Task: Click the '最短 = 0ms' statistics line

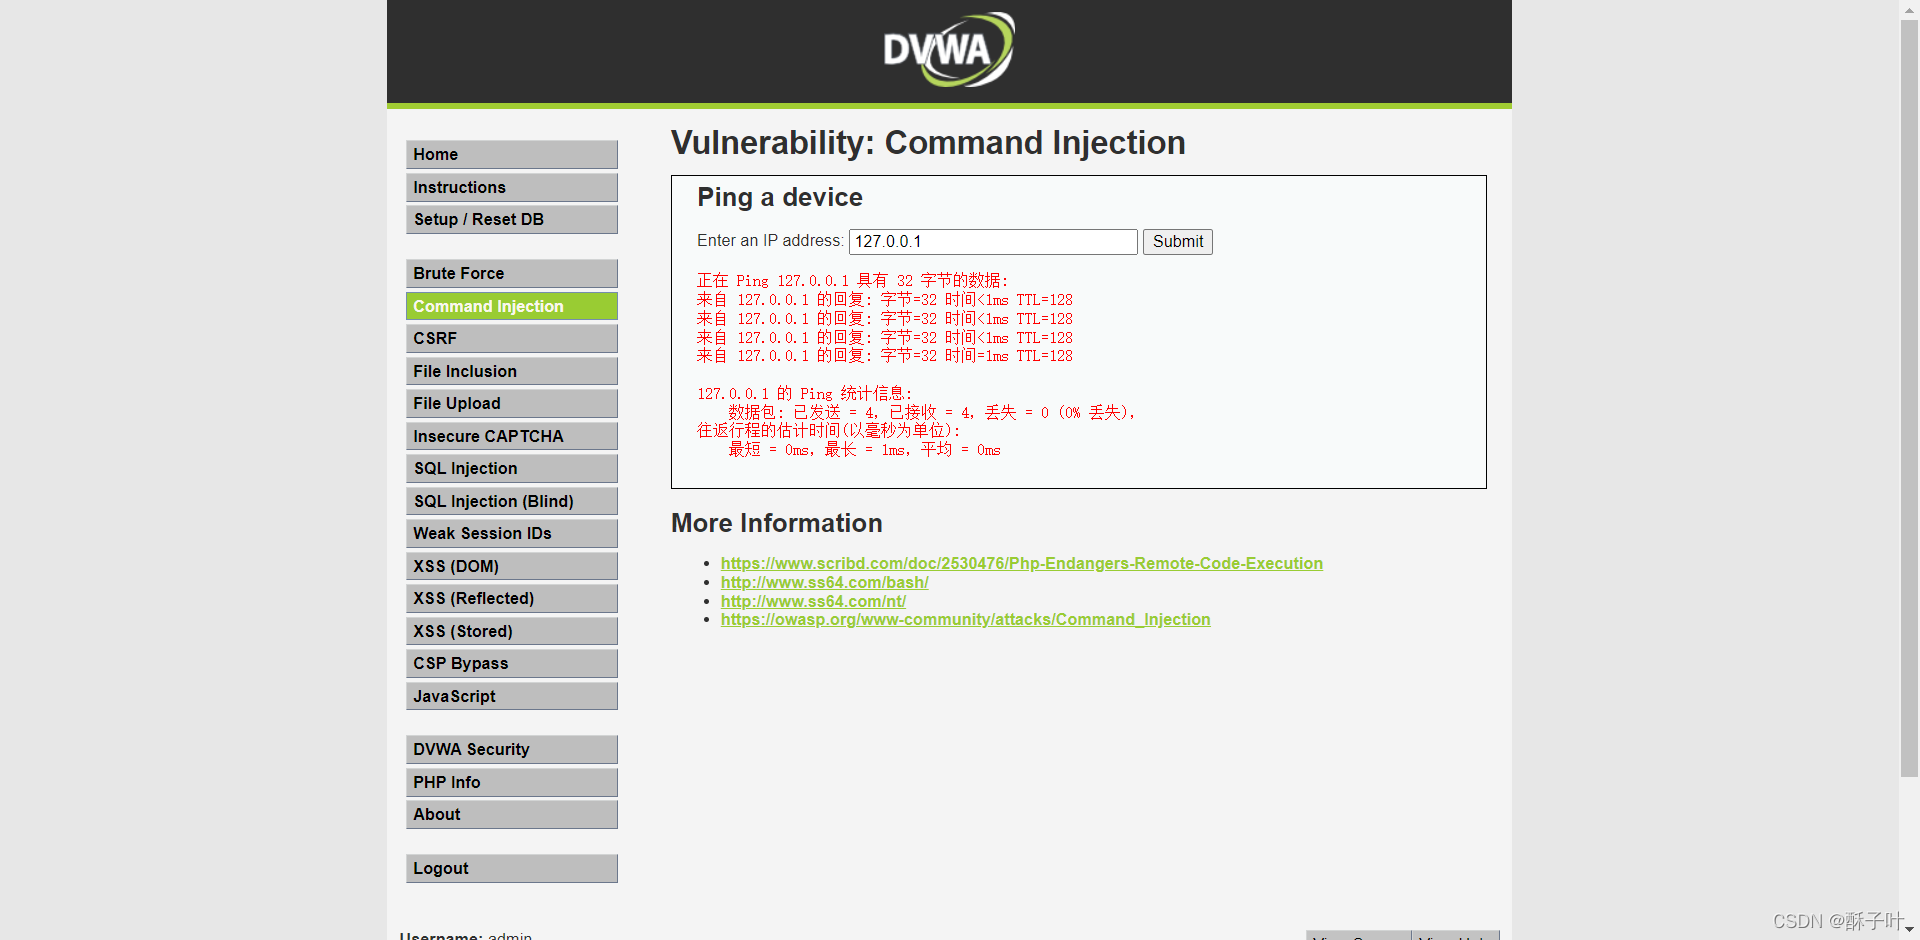Action: click(864, 450)
